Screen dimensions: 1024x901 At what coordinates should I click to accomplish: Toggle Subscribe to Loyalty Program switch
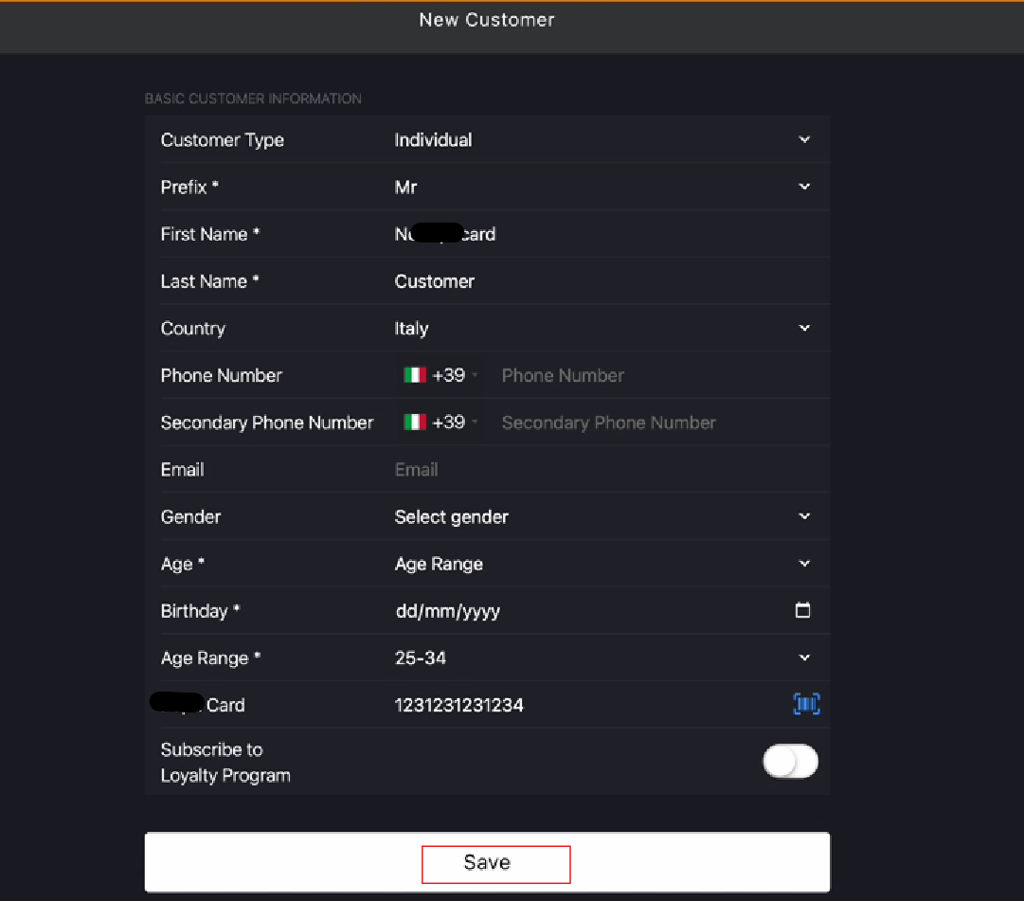[x=790, y=761]
